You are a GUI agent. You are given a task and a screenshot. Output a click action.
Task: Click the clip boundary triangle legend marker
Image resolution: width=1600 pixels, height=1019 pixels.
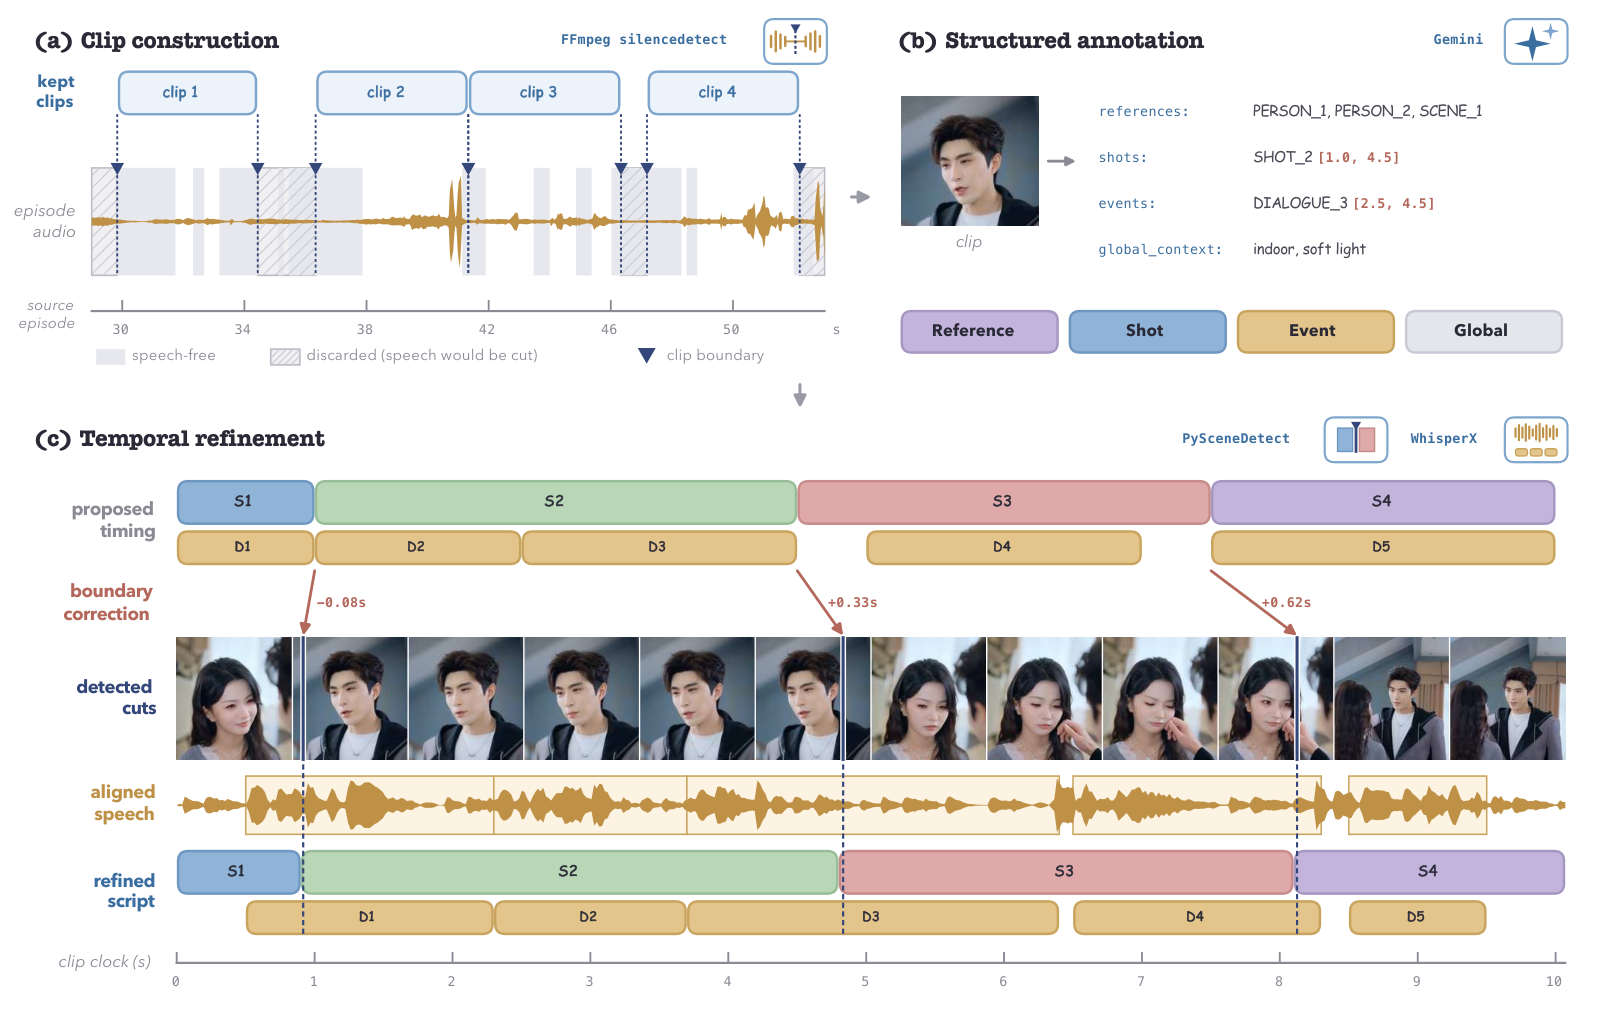click(x=647, y=355)
